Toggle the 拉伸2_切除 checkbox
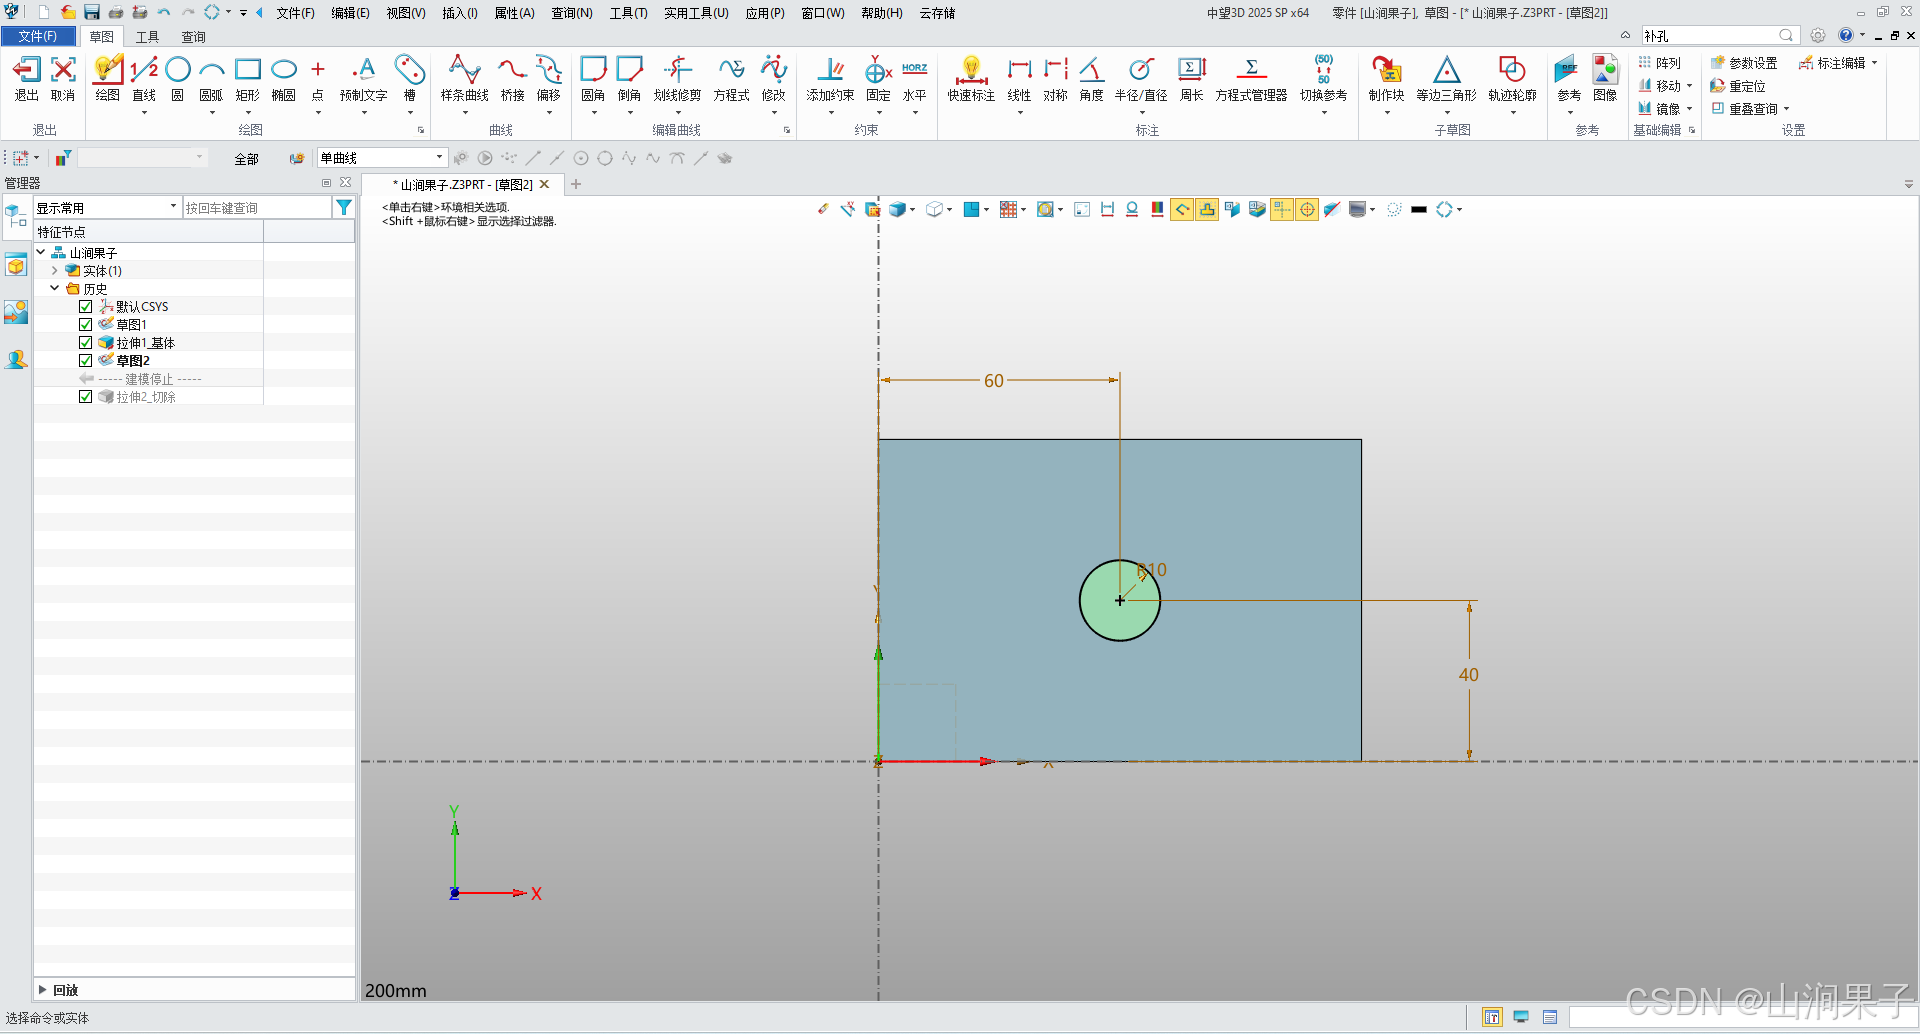This screenshot has width=1920, height=1034. [x=86, y=397]
